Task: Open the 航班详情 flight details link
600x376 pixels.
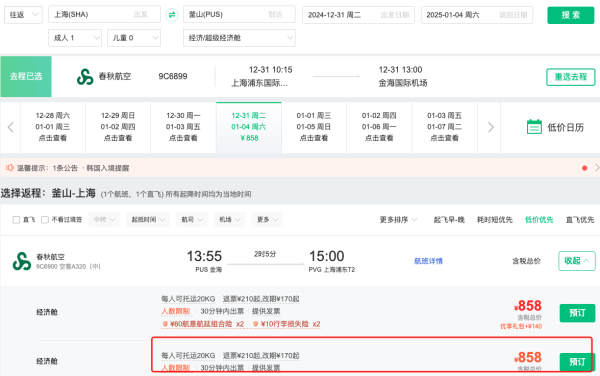Action: pos(428,261)
